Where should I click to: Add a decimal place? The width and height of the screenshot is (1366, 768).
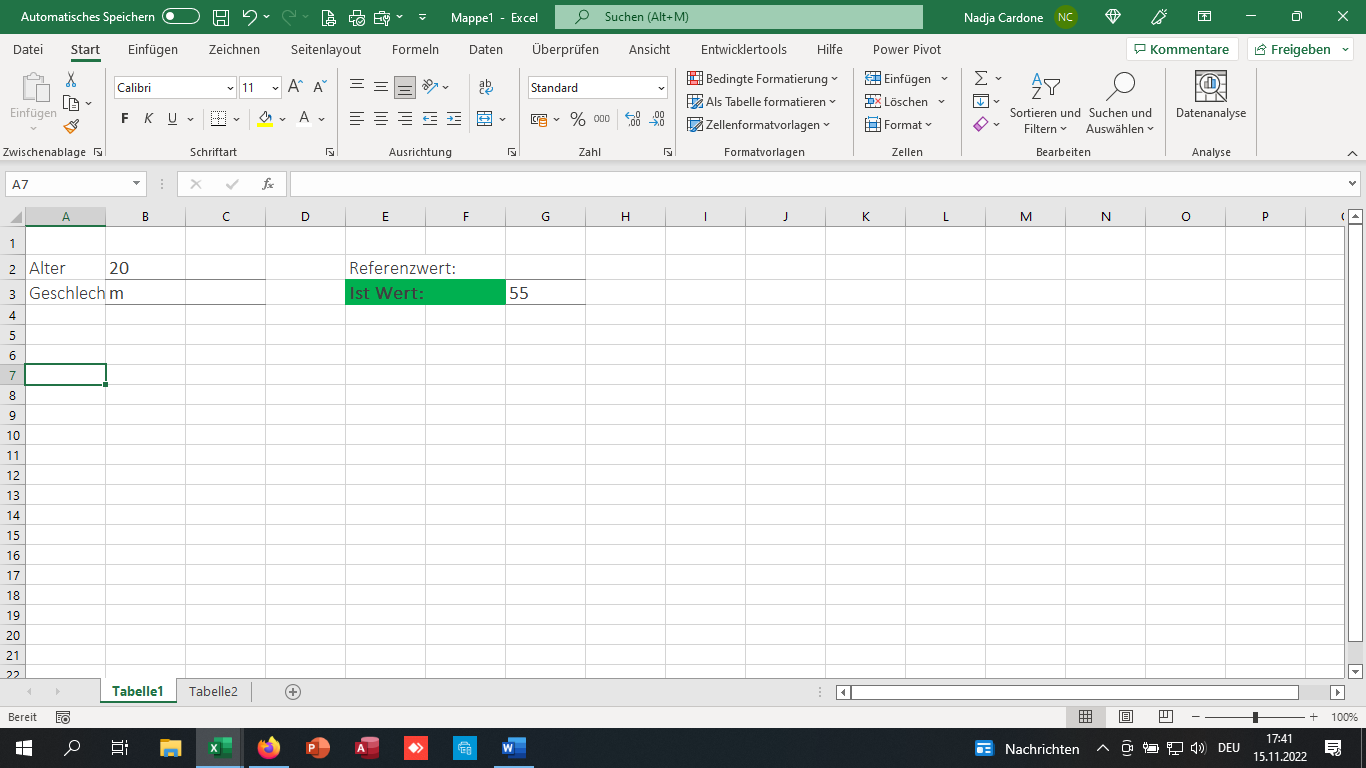coord(633,119)
